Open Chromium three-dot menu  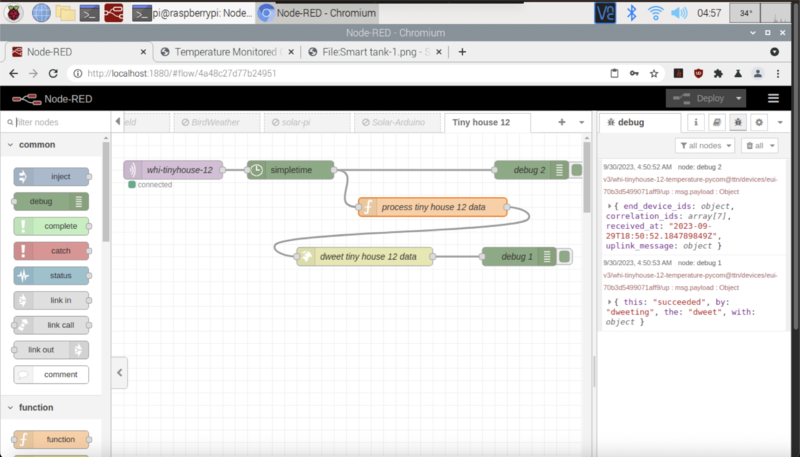click(778, 73)
